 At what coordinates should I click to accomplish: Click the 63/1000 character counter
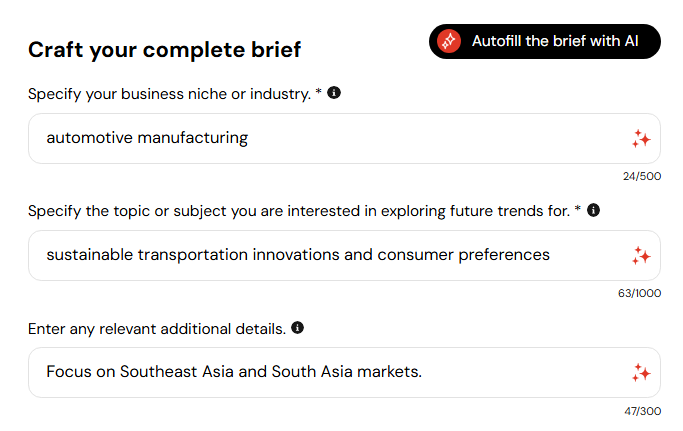coord(638,294)
